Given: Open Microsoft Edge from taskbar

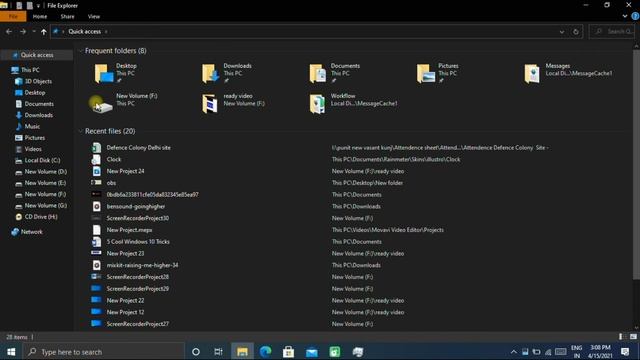Looking at the screenshot, I should pos(265,351).
